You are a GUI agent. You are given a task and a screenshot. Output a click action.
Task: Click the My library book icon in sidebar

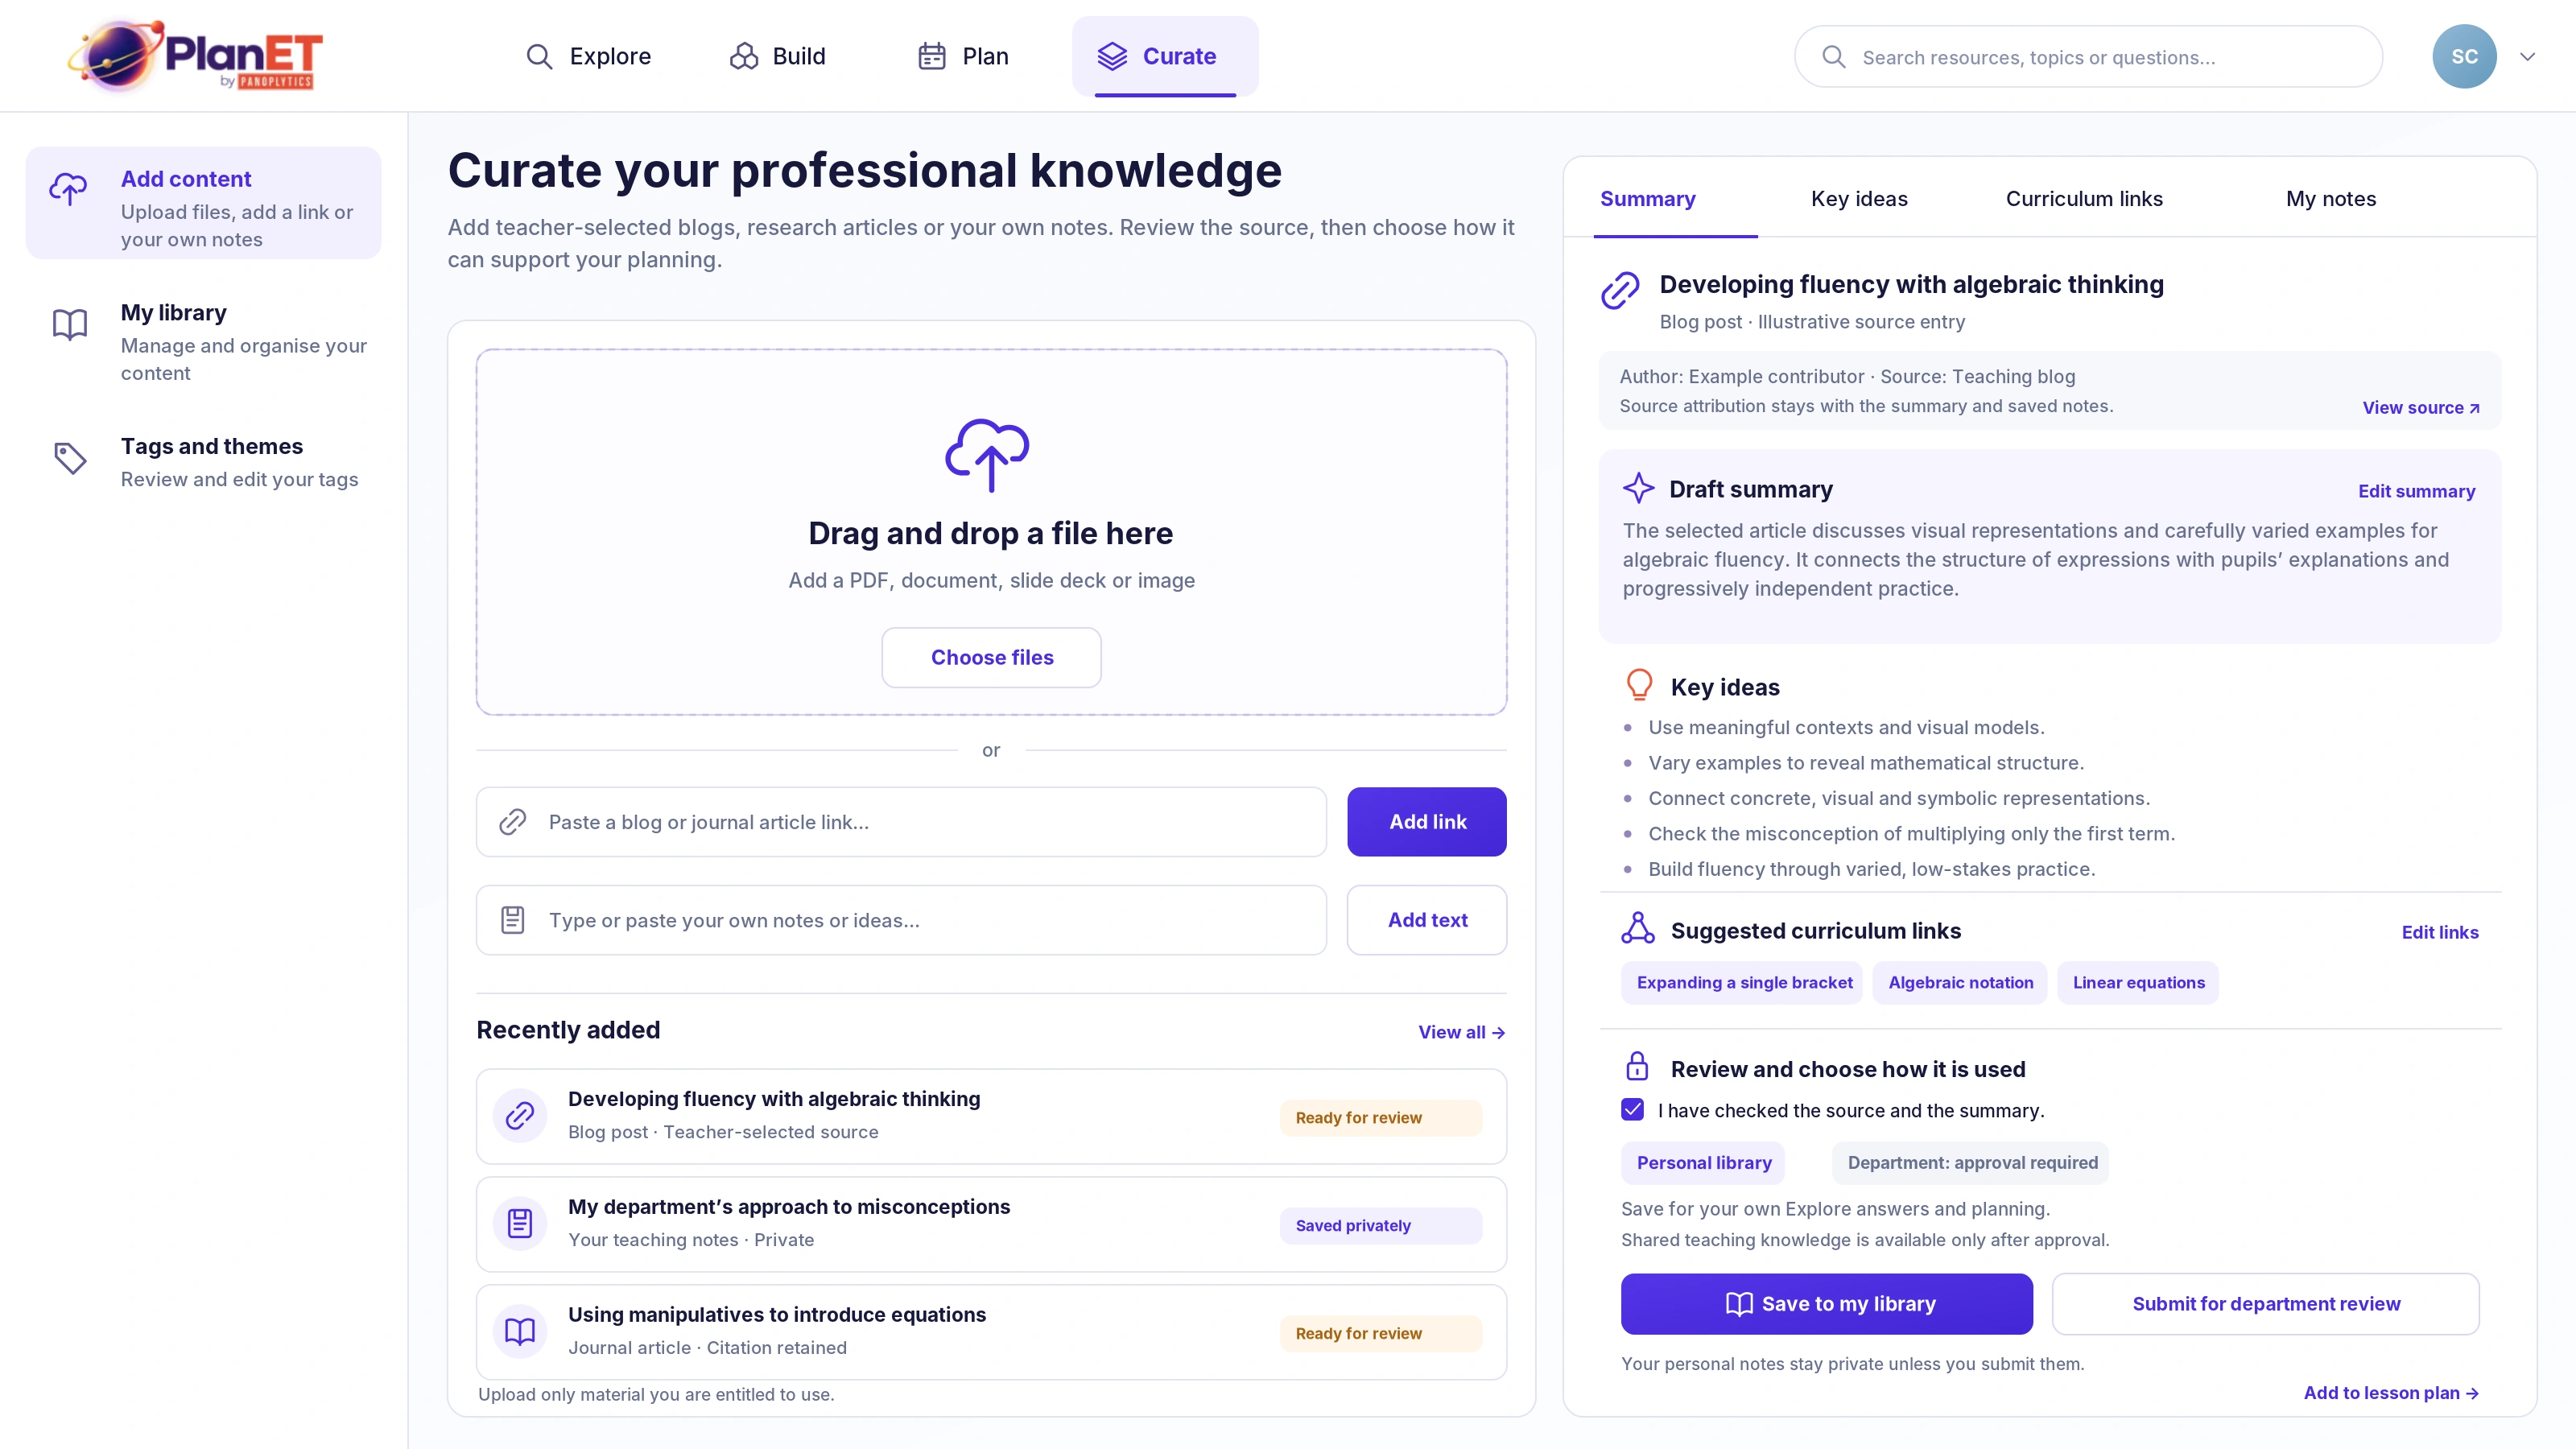point(70,324)
